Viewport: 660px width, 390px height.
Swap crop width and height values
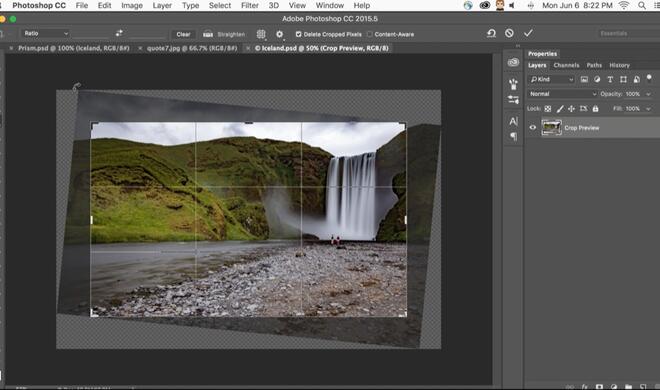119,33
